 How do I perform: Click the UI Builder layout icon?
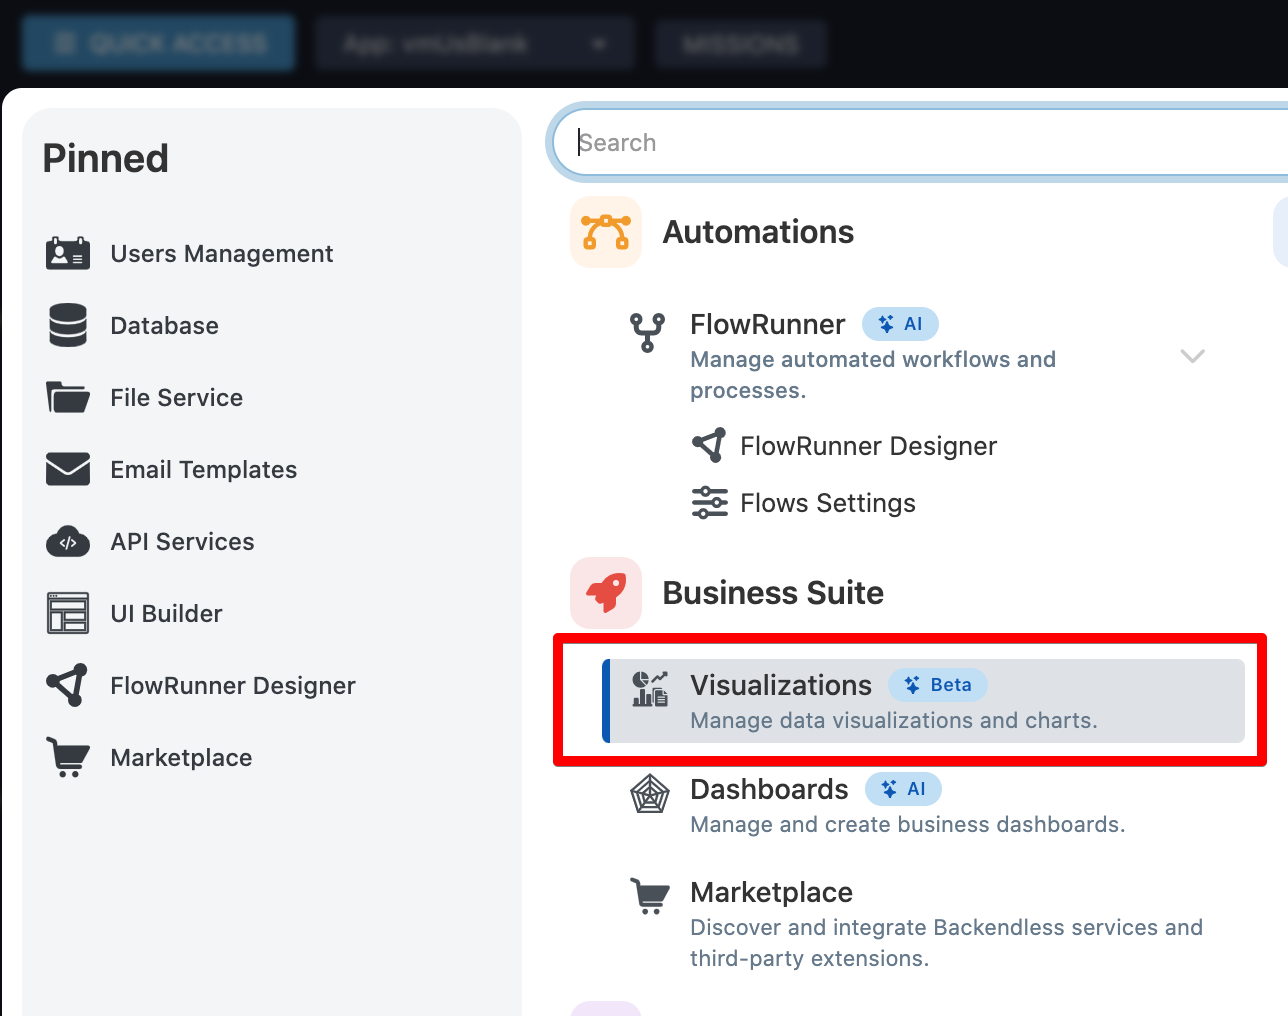coord(68,613)
